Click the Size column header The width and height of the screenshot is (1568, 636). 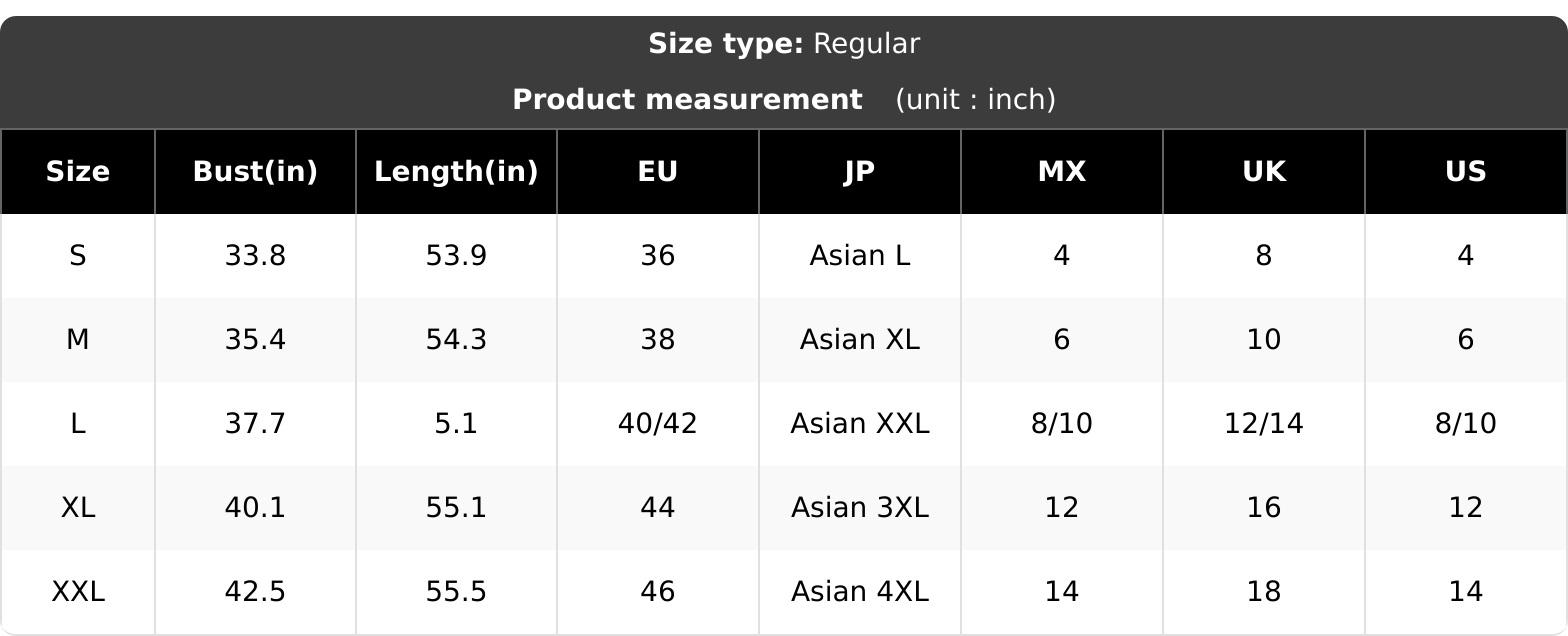[78, 172]
